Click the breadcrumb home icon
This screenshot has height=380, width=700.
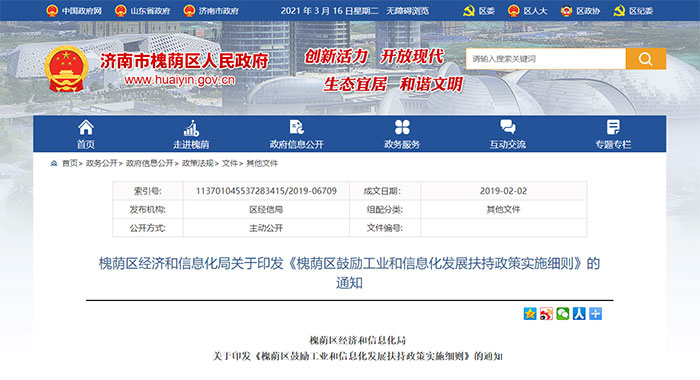coord(54,163)
